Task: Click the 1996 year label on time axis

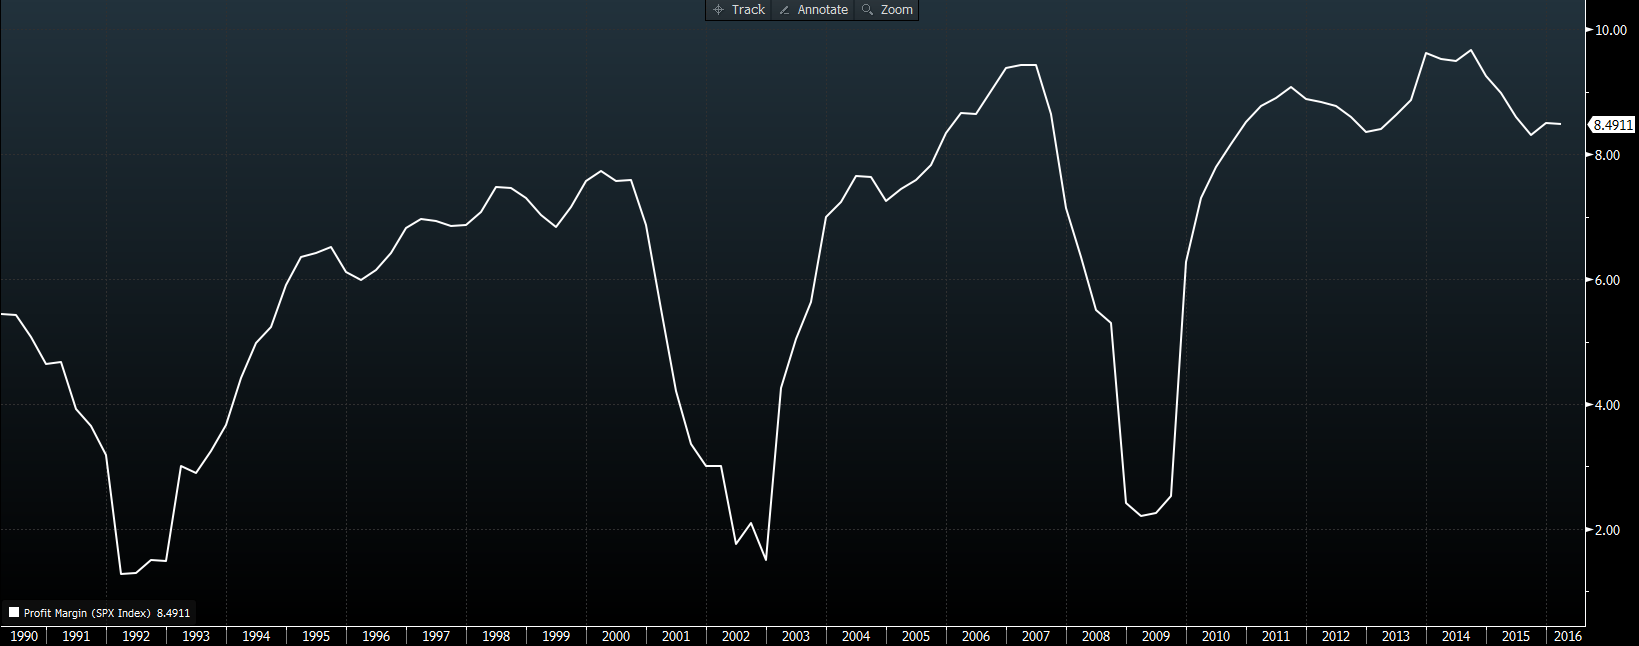Action: (x=376, y=636)
